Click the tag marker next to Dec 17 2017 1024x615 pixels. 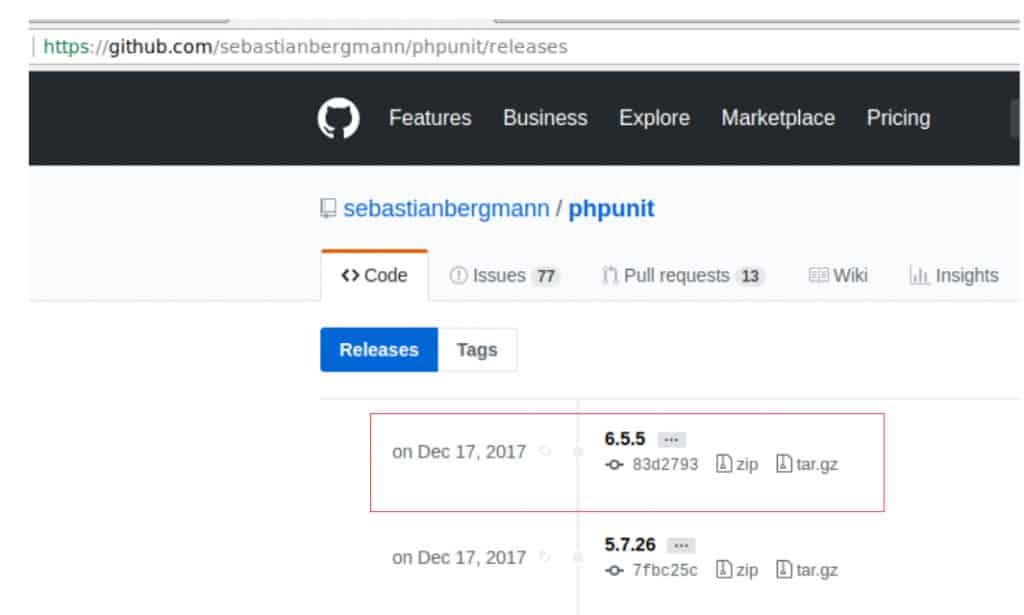[x=547, y=451]
